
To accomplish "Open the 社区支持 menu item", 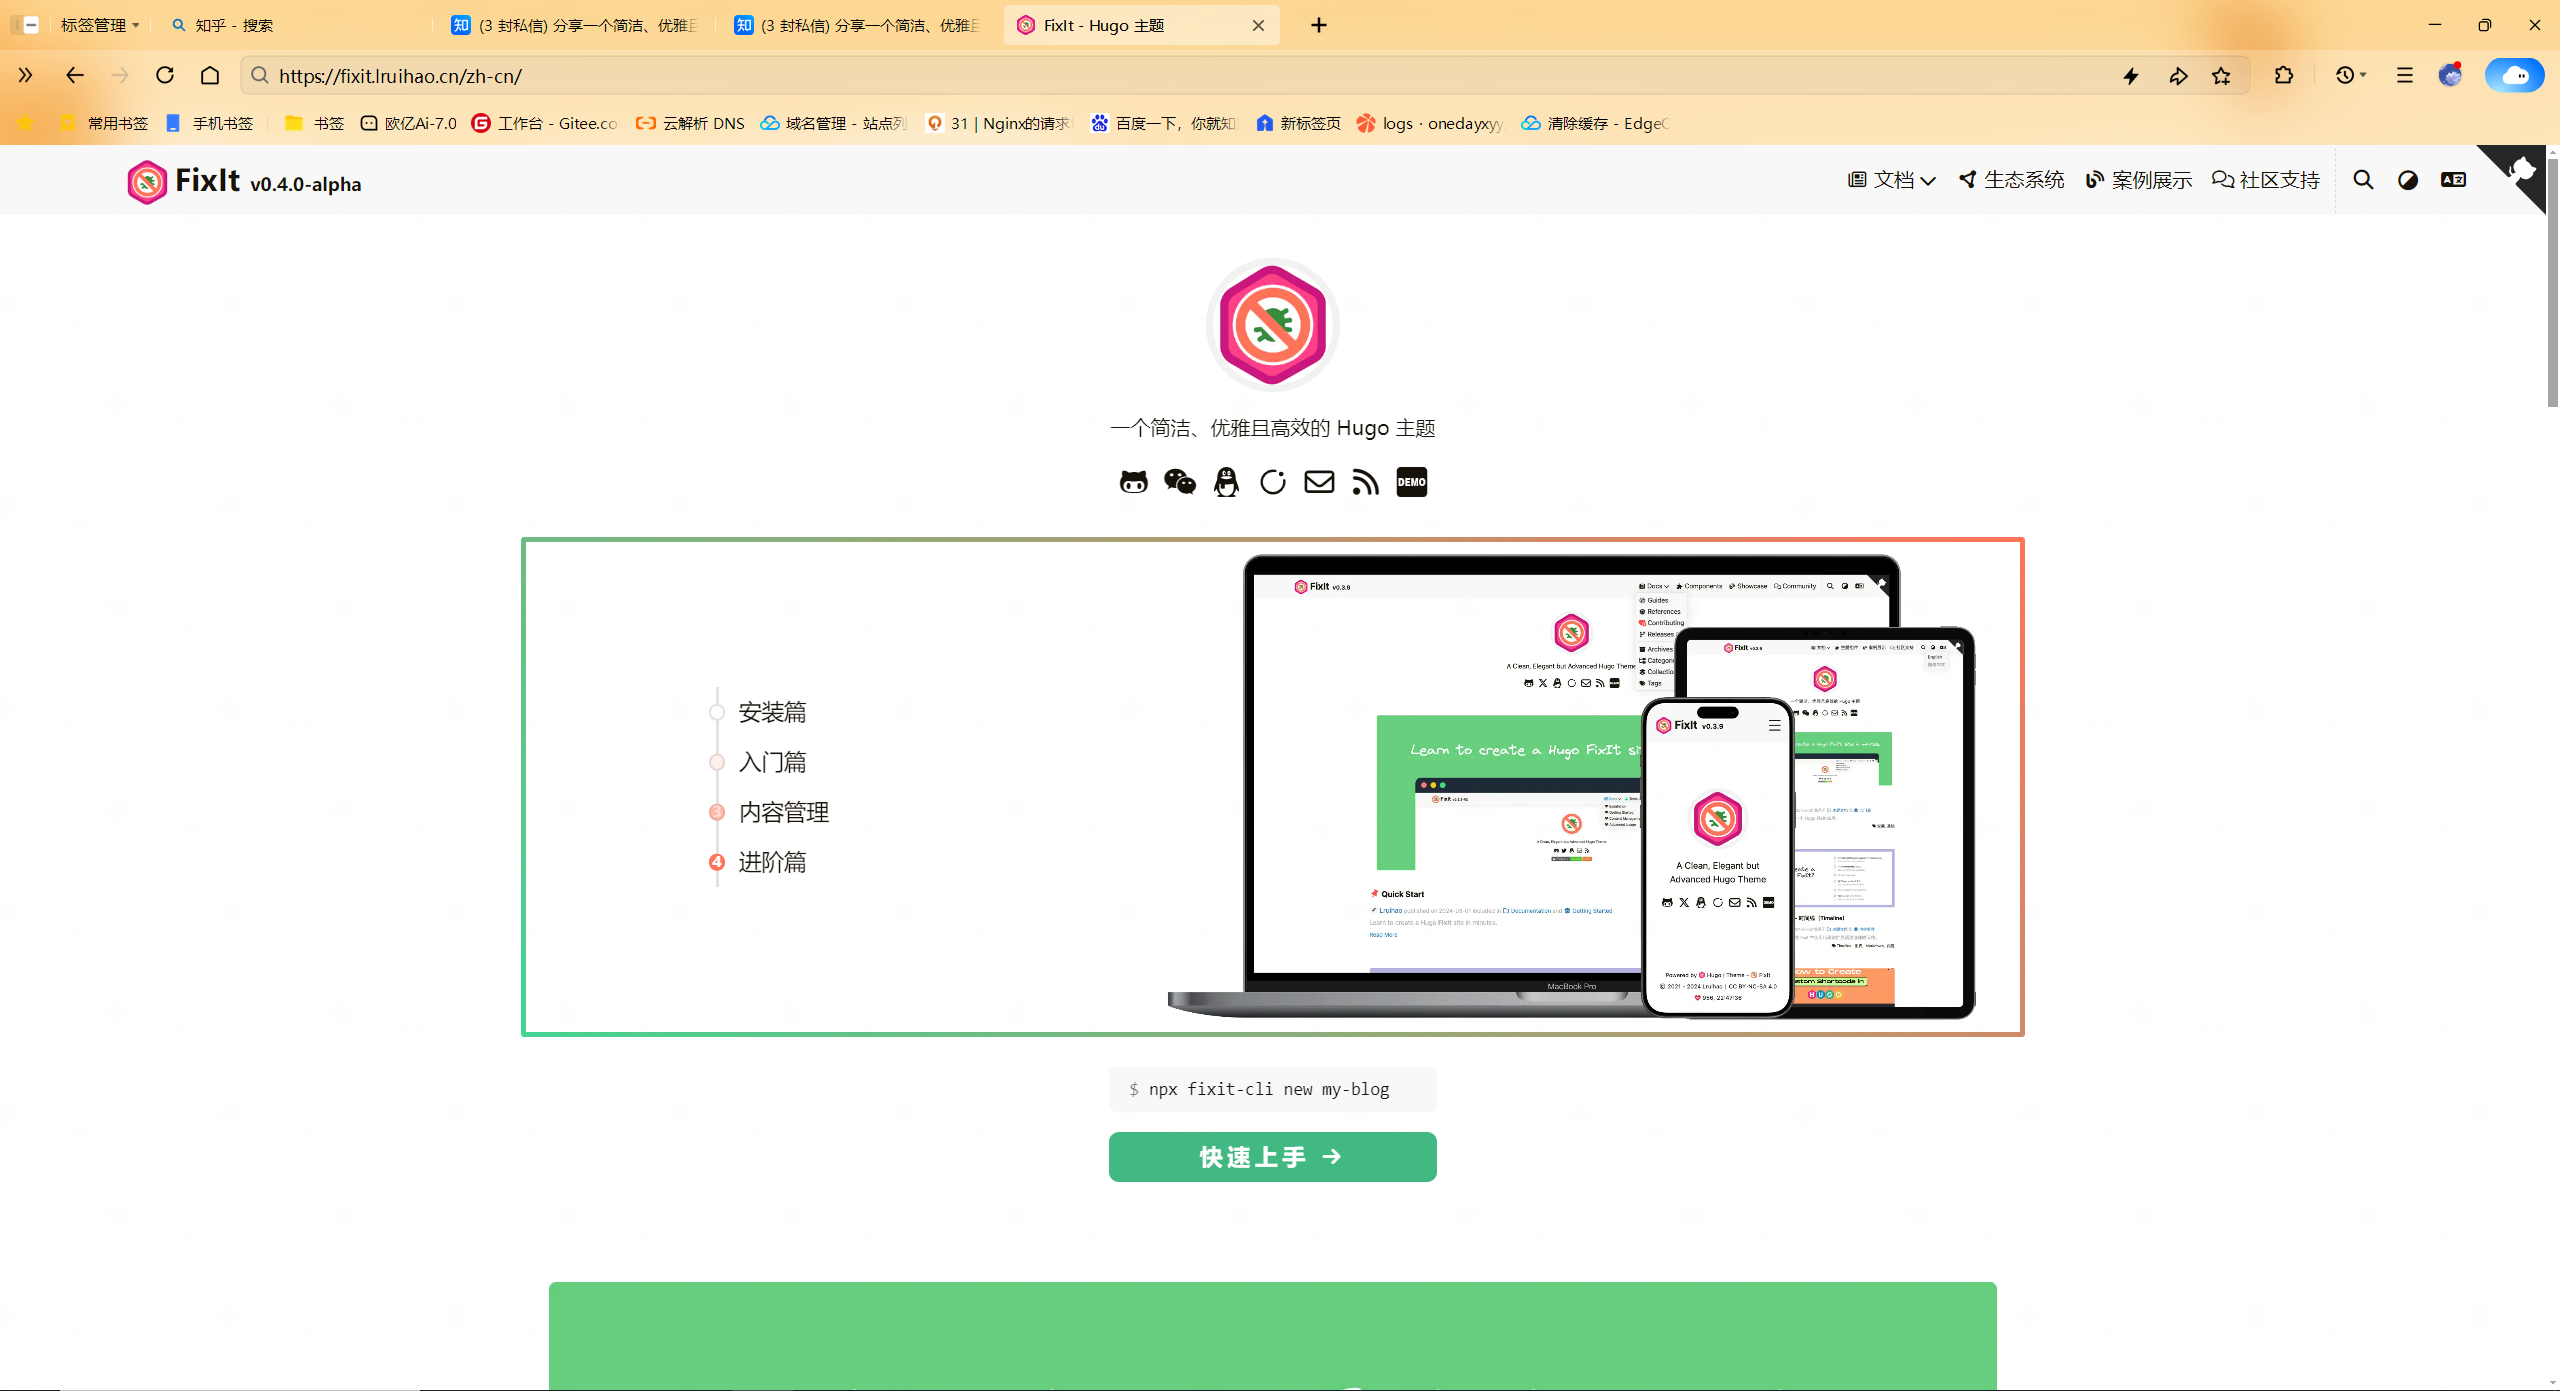I will click(x=2266, y=180).
